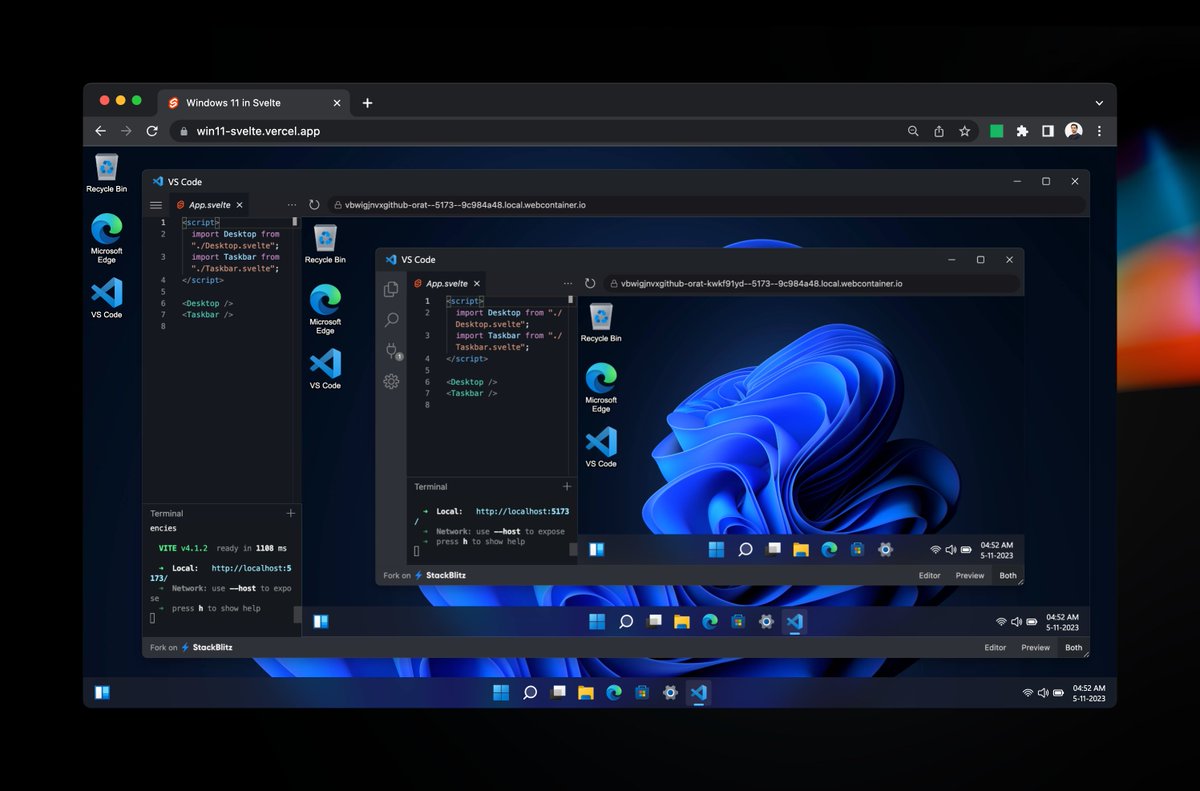Click active VS Code icon on outermost taskbar
Image resolution: width=1200 pixels, height=791 pixels.
pyautogui.click(x=699, y=692)
